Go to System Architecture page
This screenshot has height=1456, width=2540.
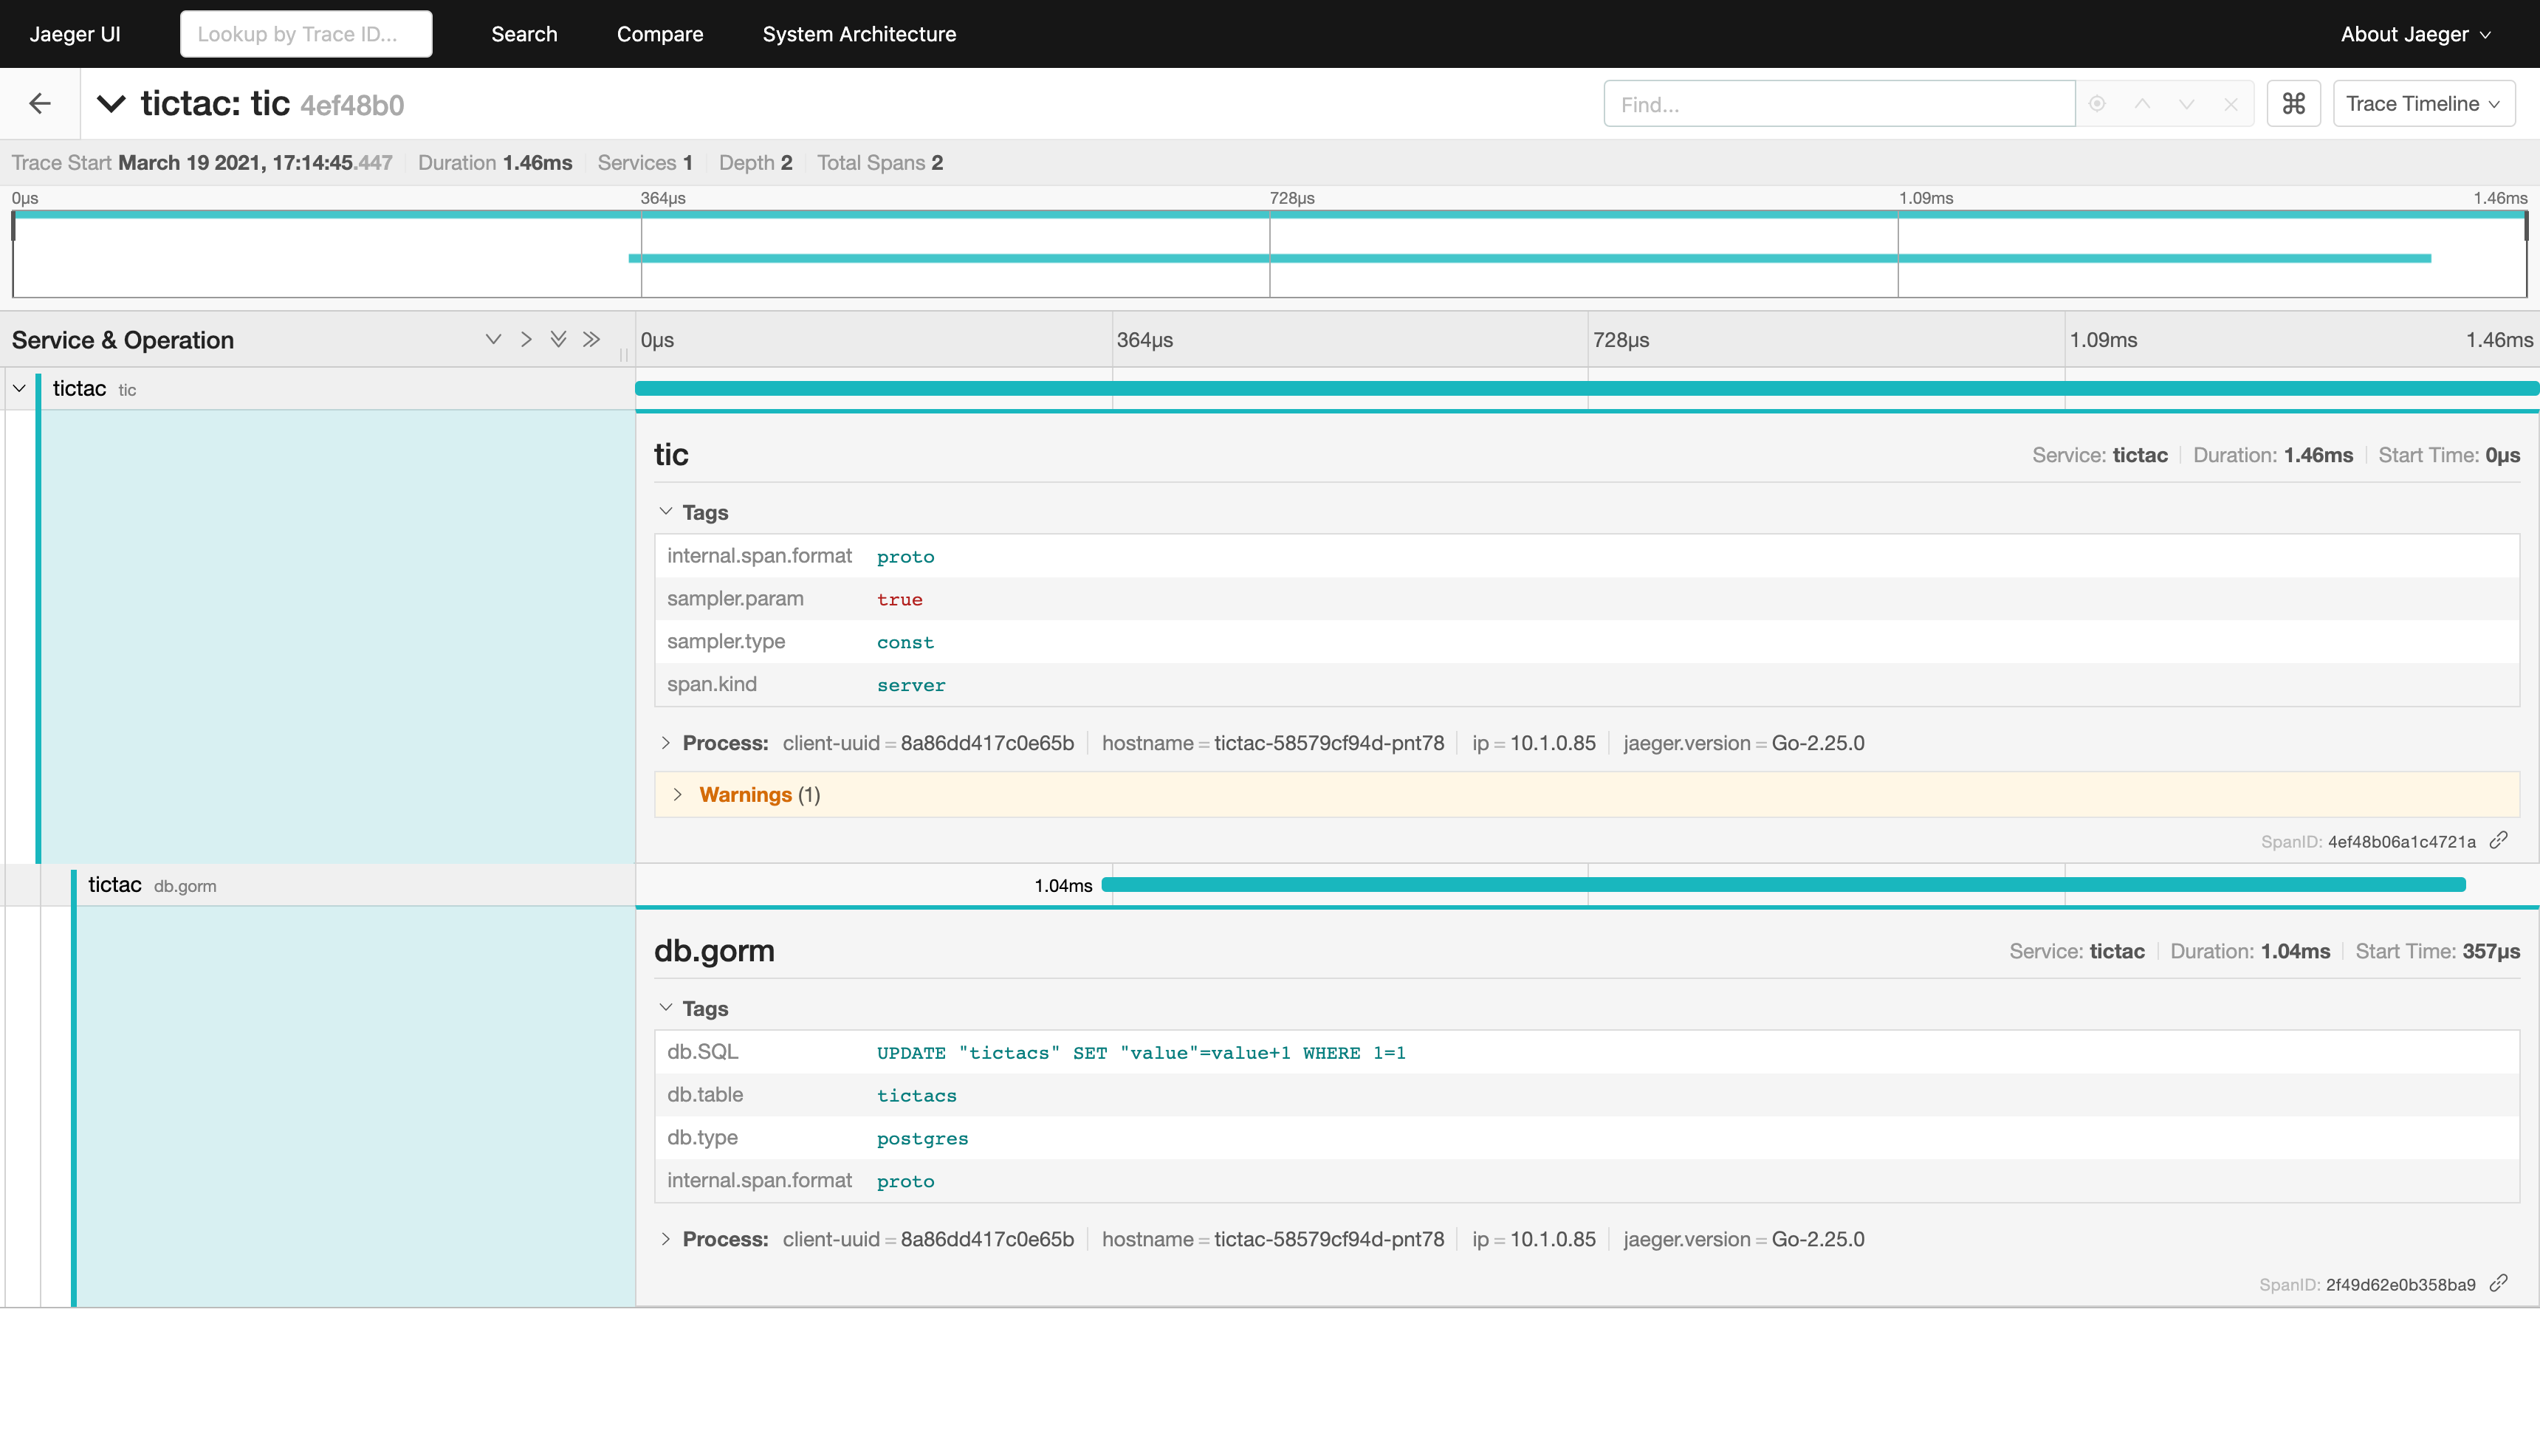859,34
